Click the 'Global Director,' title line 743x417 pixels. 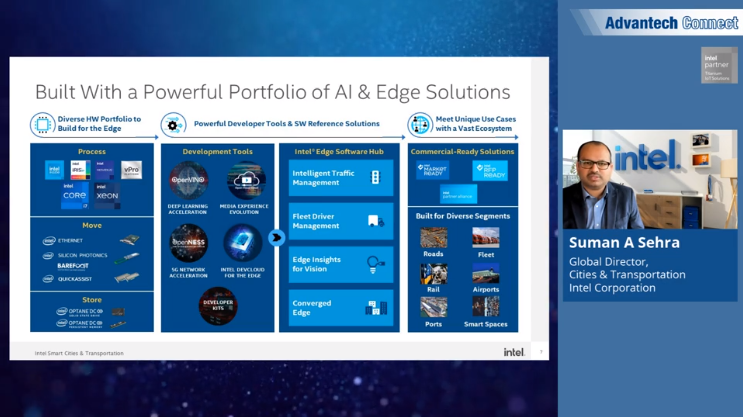click(x=608, y=262)
